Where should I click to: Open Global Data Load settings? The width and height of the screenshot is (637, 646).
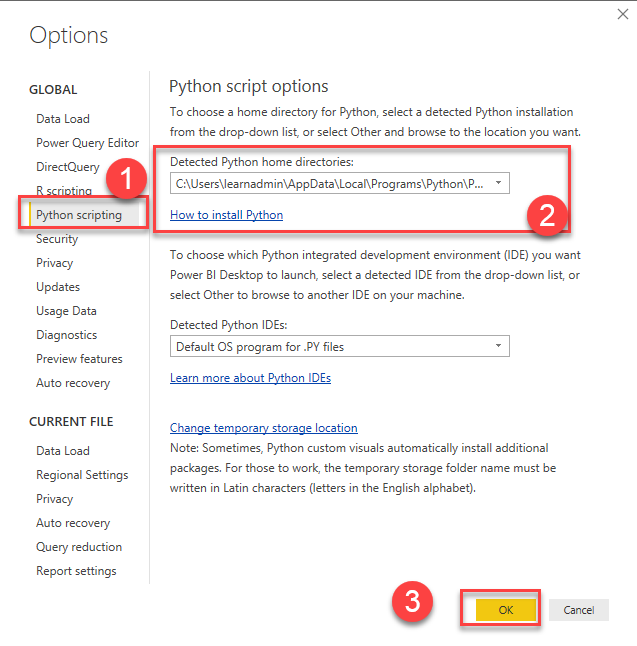pos(63,119)
